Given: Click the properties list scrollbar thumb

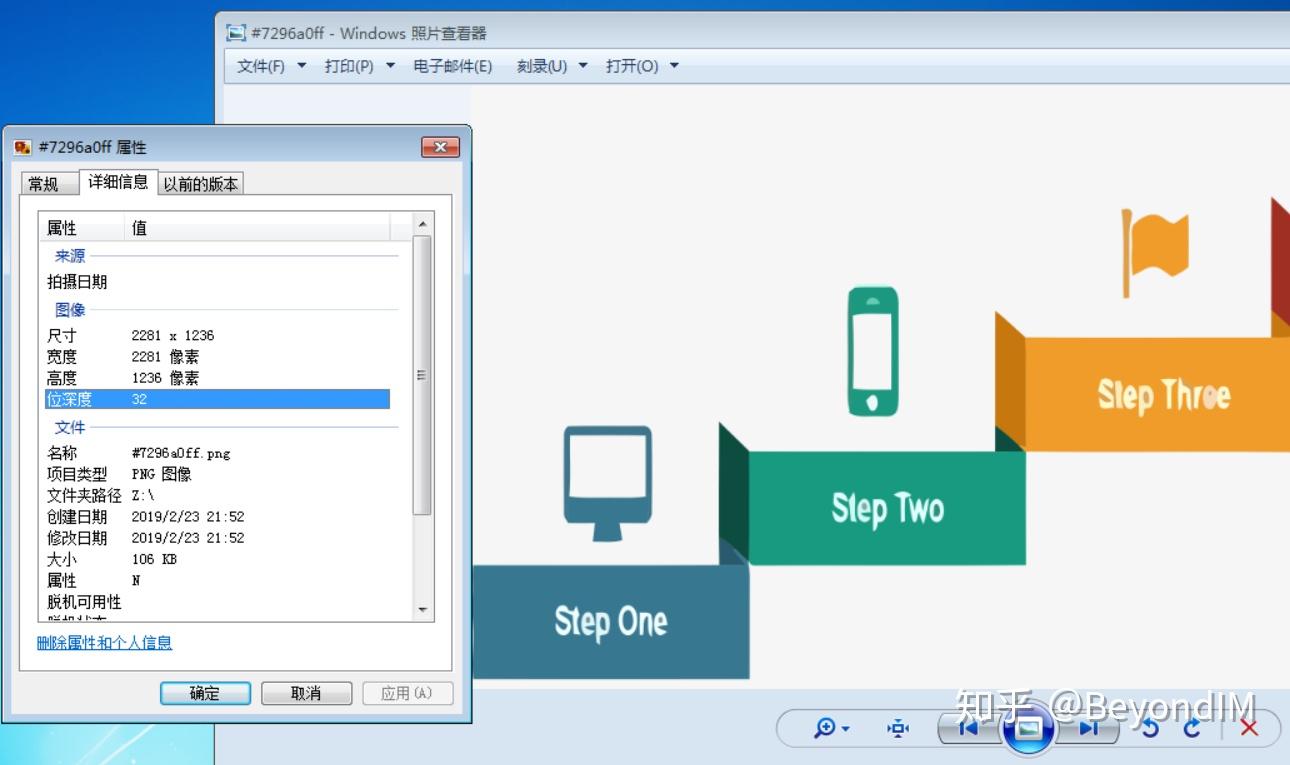Looking at the screenshot, I should click(x=422, y=375).
